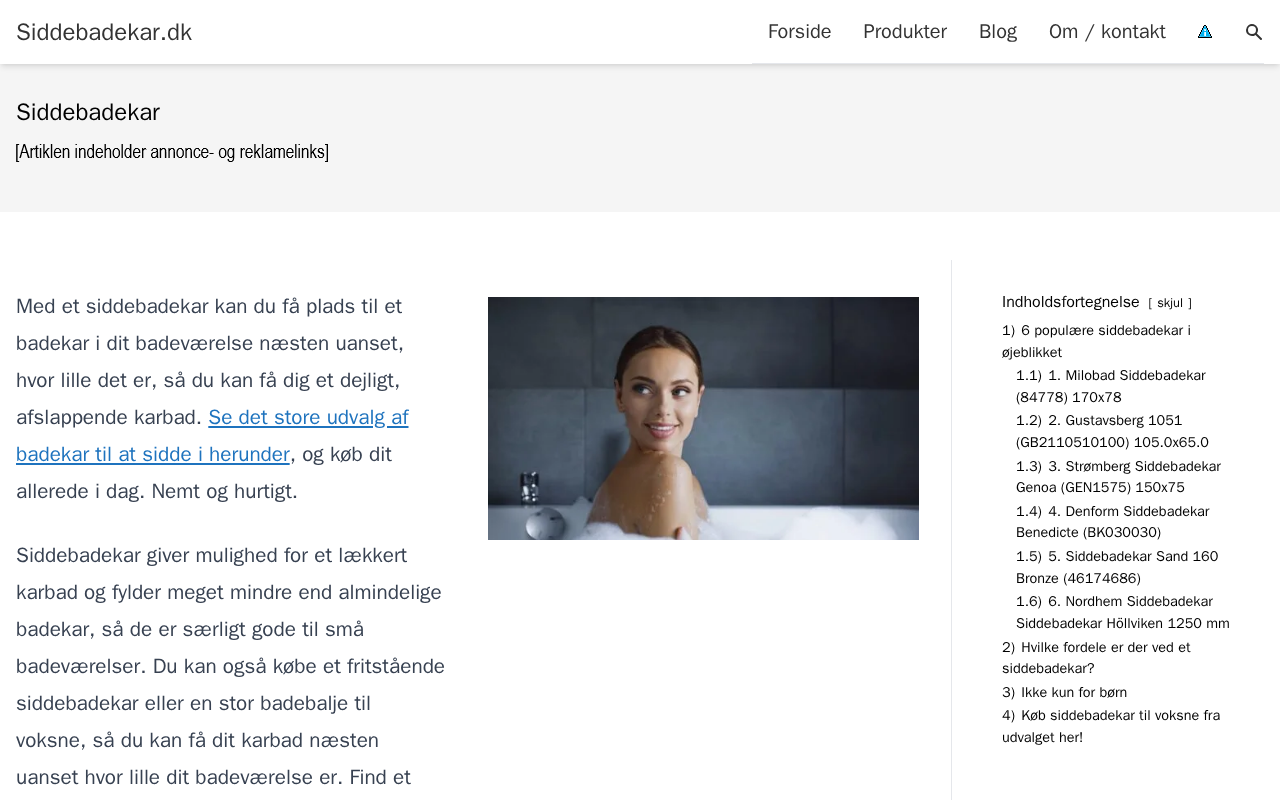Follow the 'Se det store udvalg af badekar' link
This screenshot has height=800, width=1280.
[x=212, y=436]
